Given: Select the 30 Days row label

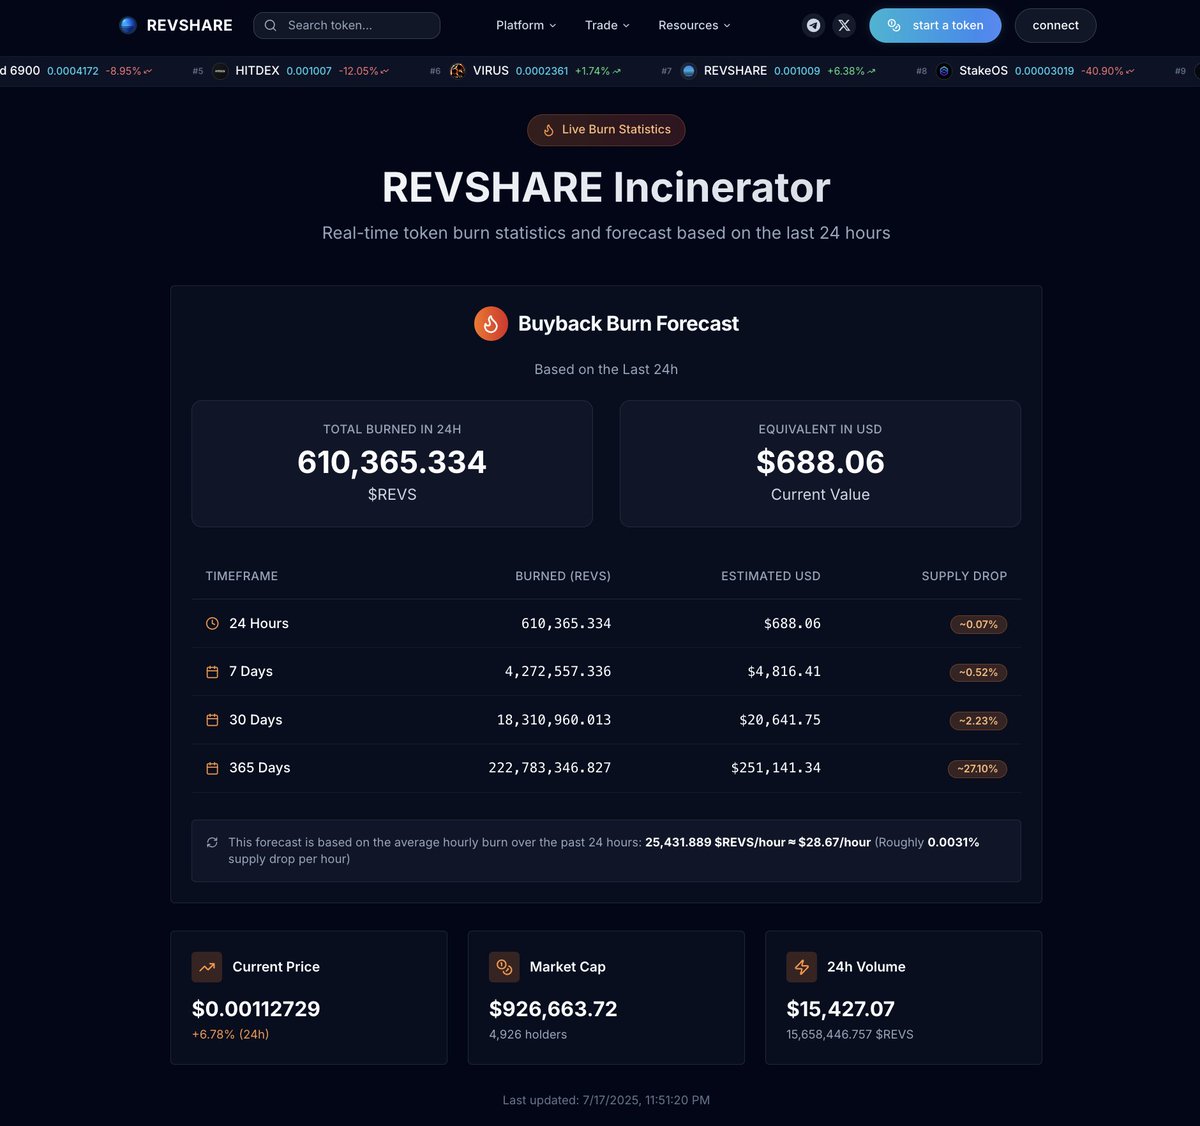Looking at the screenshot, I should tap(256, 720).
